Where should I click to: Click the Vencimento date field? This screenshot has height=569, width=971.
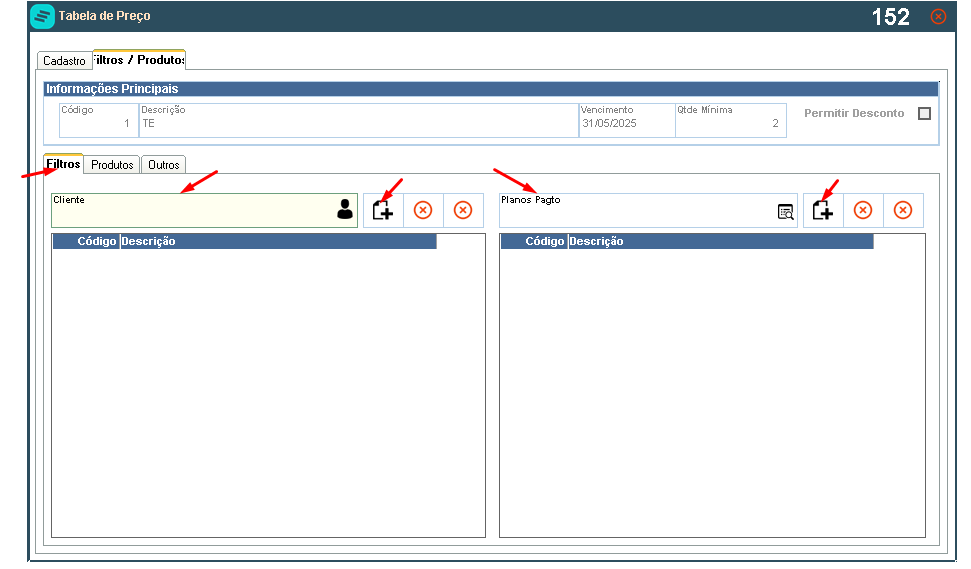coord(627,120)
